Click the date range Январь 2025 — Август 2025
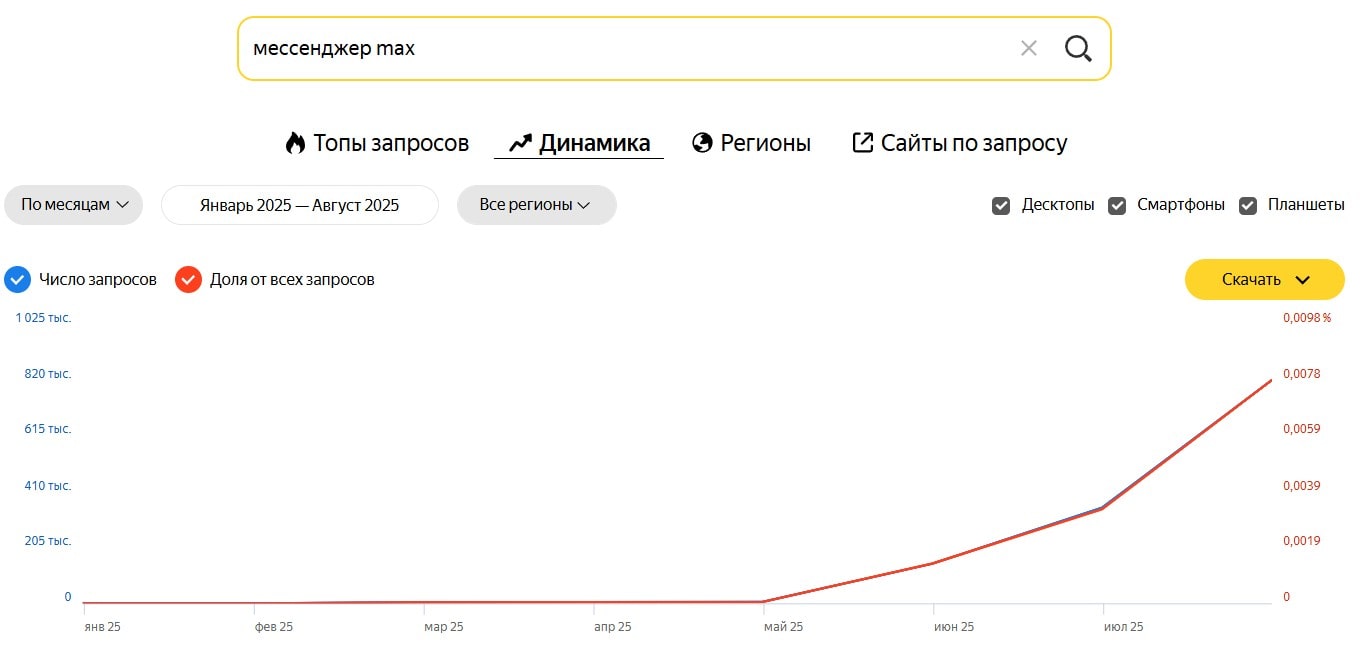Viewport: 1367px width, 656px height. [x=300, y=205]
